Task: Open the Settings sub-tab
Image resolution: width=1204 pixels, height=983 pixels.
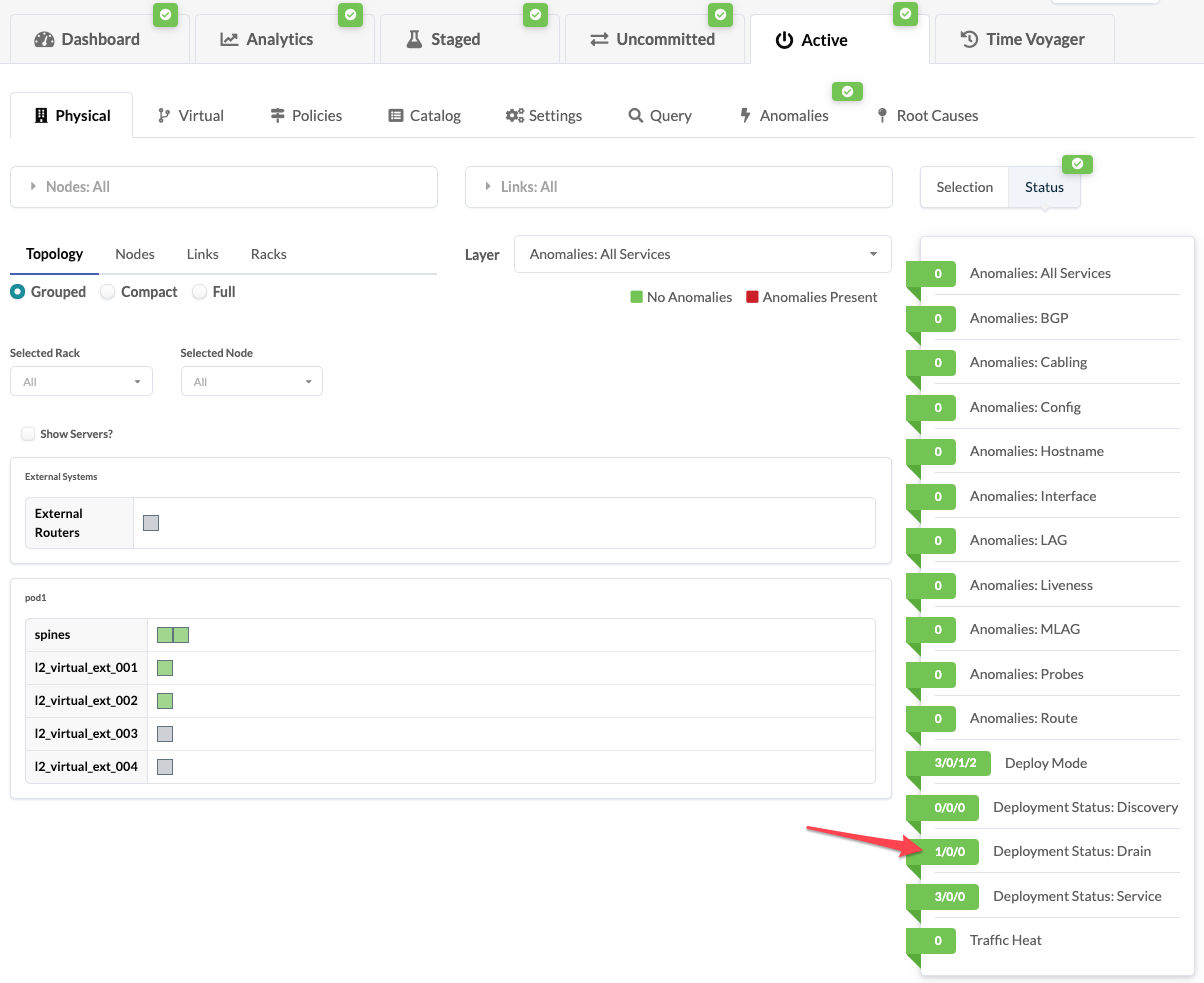Action: coord(544,116)
